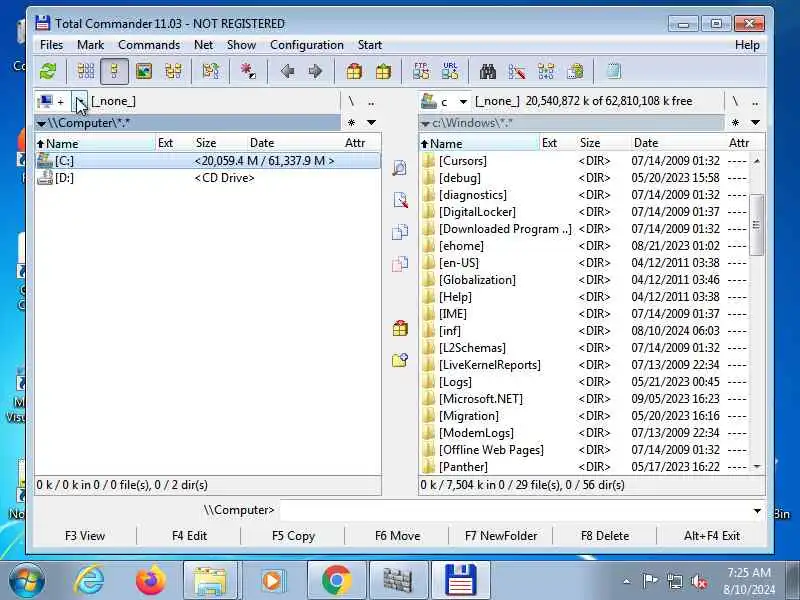800x600 pixels.
Task: Expand left path \\Computer\*.* history arrow
Action: (x=42, y=123)
